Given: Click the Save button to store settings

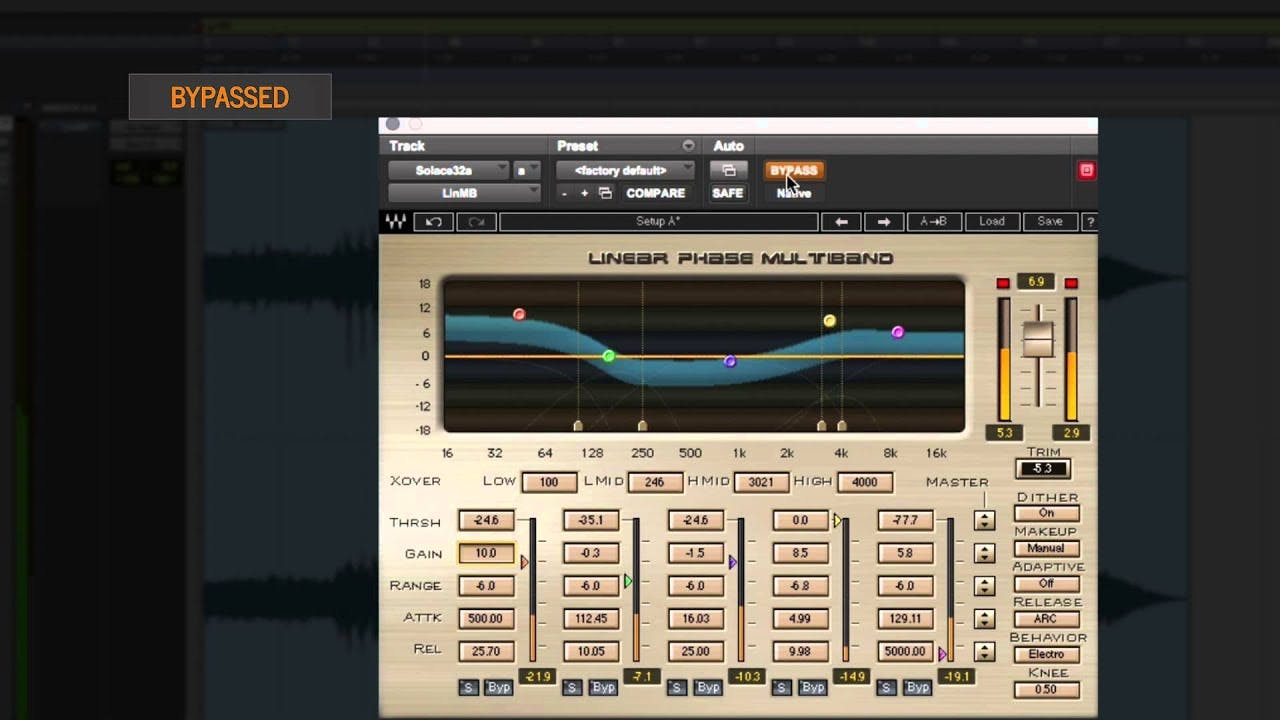Looking at the screenshot, I should 1049,221.
